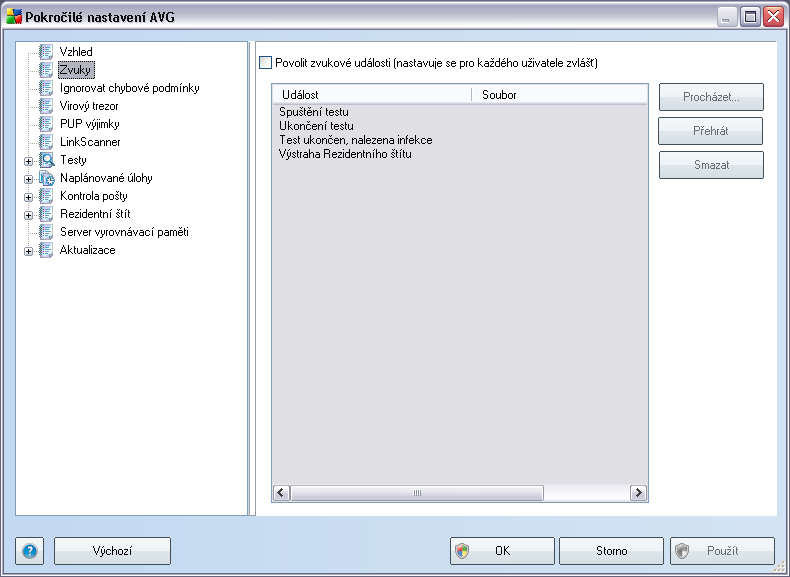Confirm settings with the OK button
The image size is (790, 577).
click(502, 551)
